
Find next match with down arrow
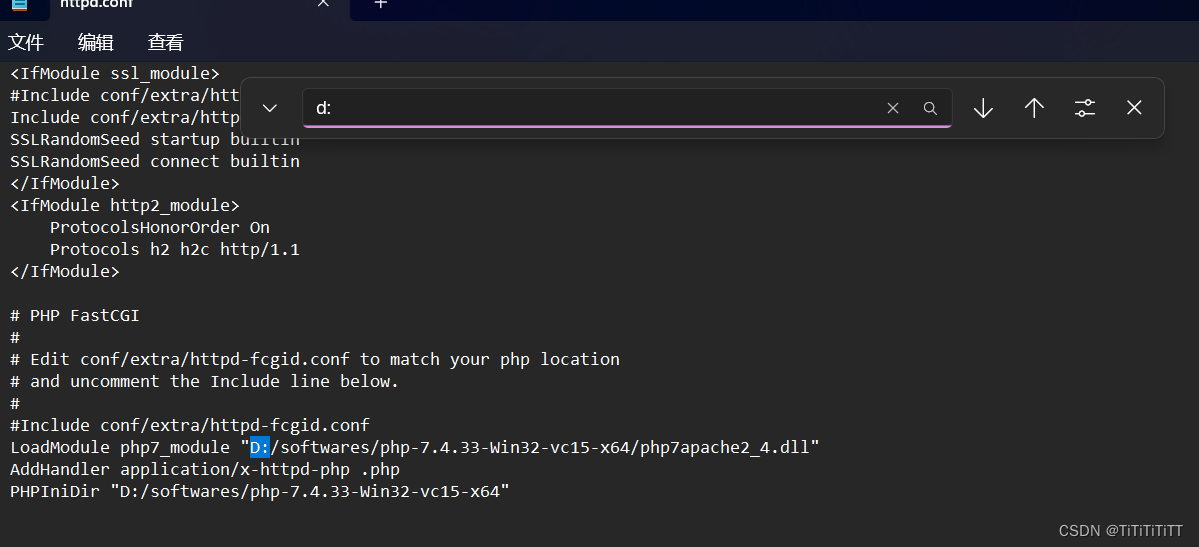pyautogui.click(x=983, y=108)
